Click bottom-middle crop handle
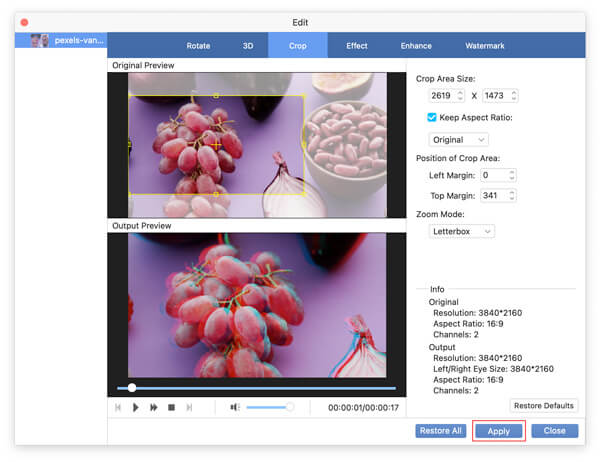The width and height of the screenshot is (600, 462). click(216, 194)
